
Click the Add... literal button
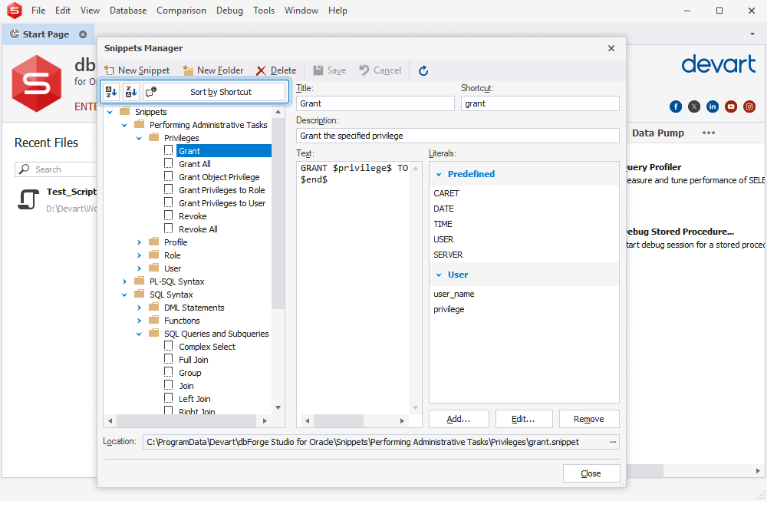[x=458, y=419]
